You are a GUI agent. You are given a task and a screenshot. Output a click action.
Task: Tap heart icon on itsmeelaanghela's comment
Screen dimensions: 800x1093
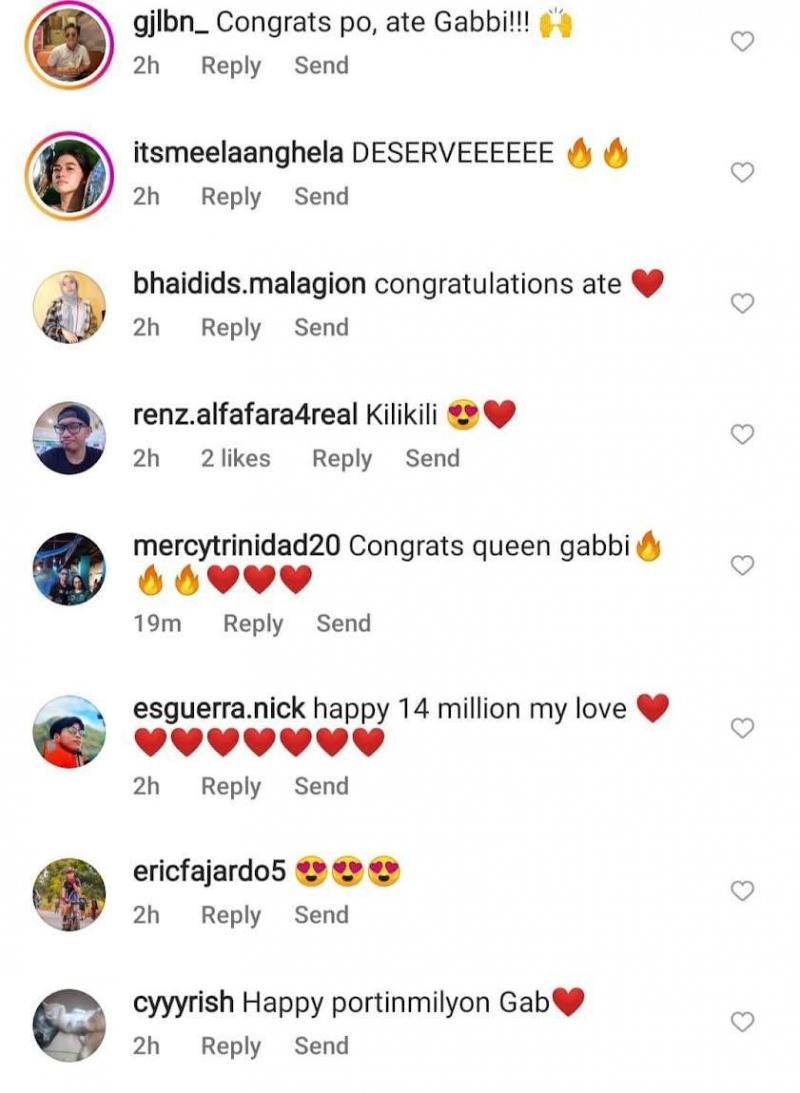742,173
